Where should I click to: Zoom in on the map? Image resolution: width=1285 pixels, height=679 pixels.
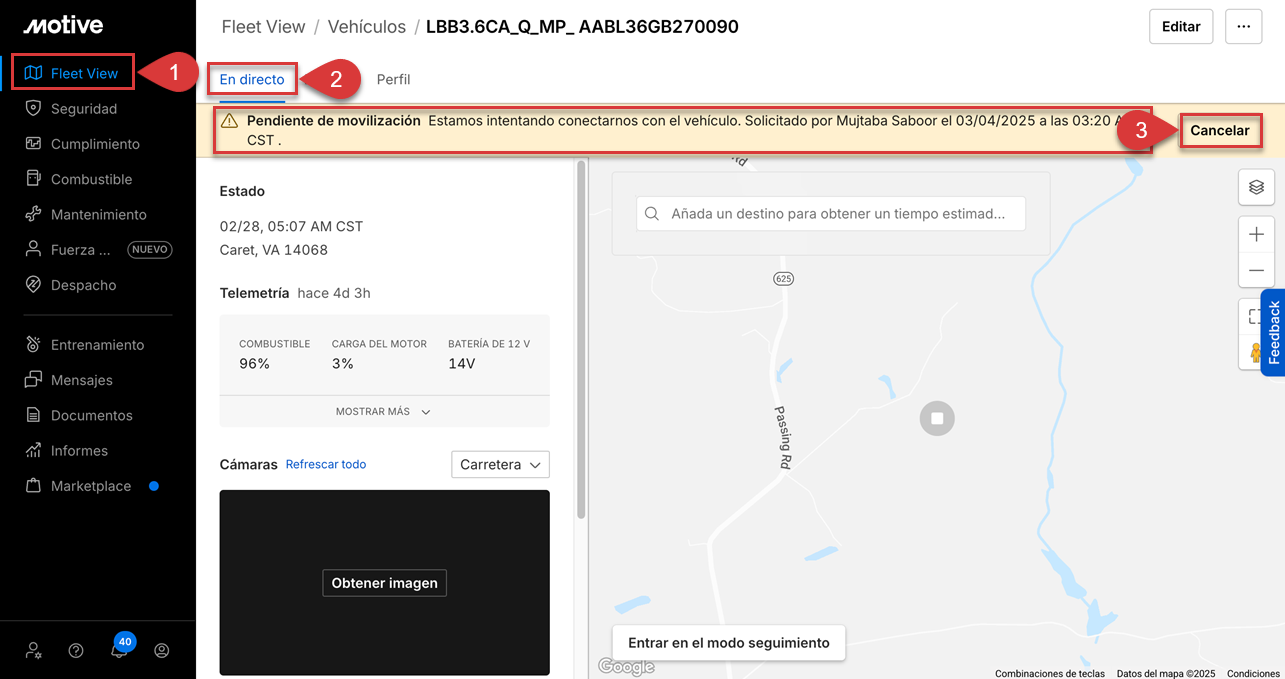[1257, 234]
